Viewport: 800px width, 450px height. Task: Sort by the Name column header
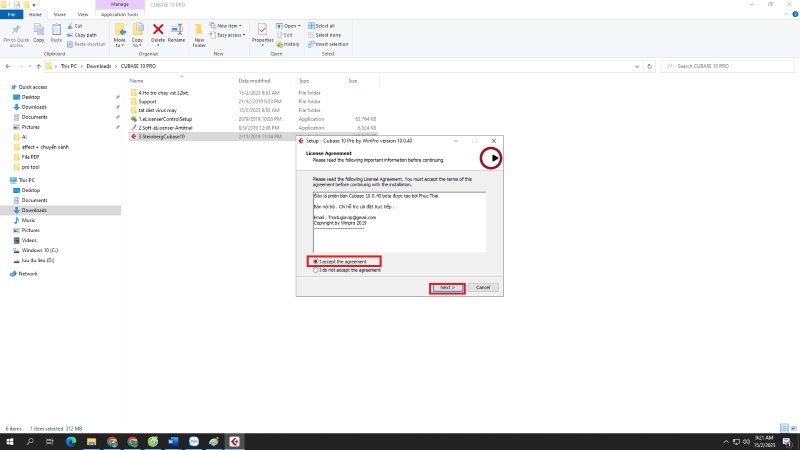click(136, 81)
